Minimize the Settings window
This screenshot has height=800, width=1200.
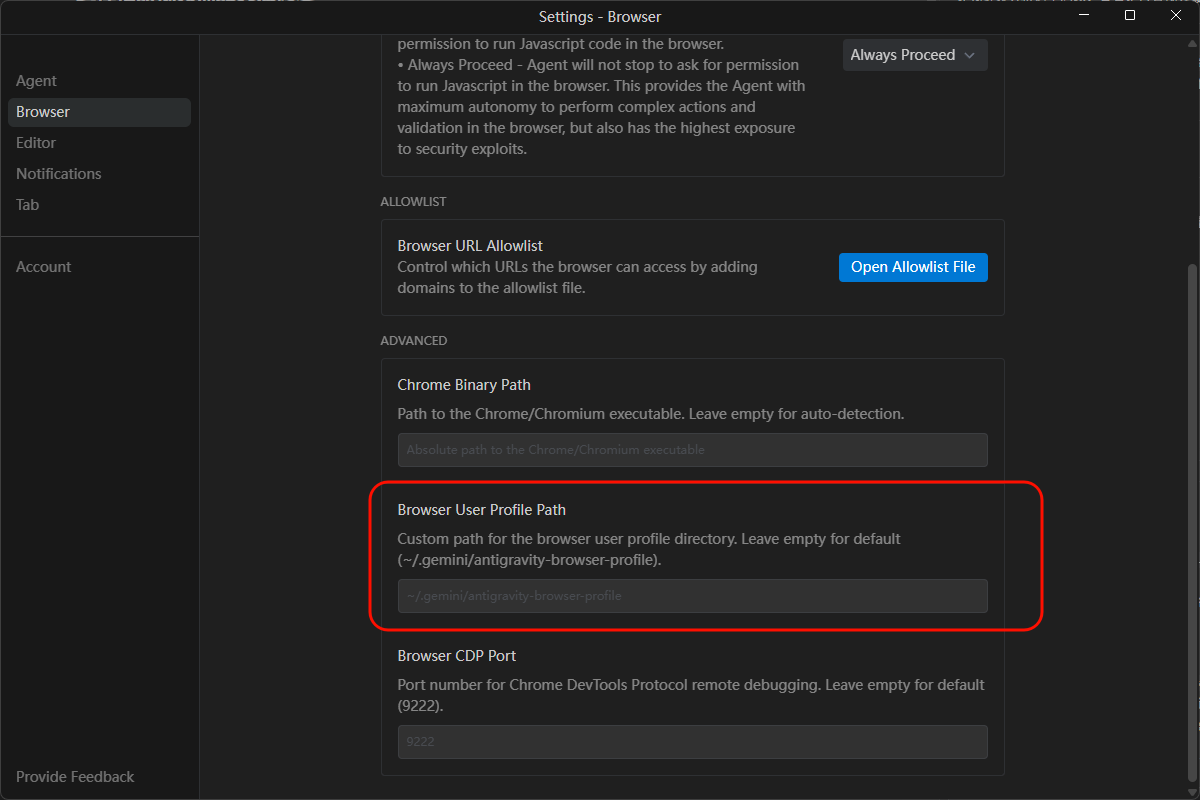(1084, 16)
